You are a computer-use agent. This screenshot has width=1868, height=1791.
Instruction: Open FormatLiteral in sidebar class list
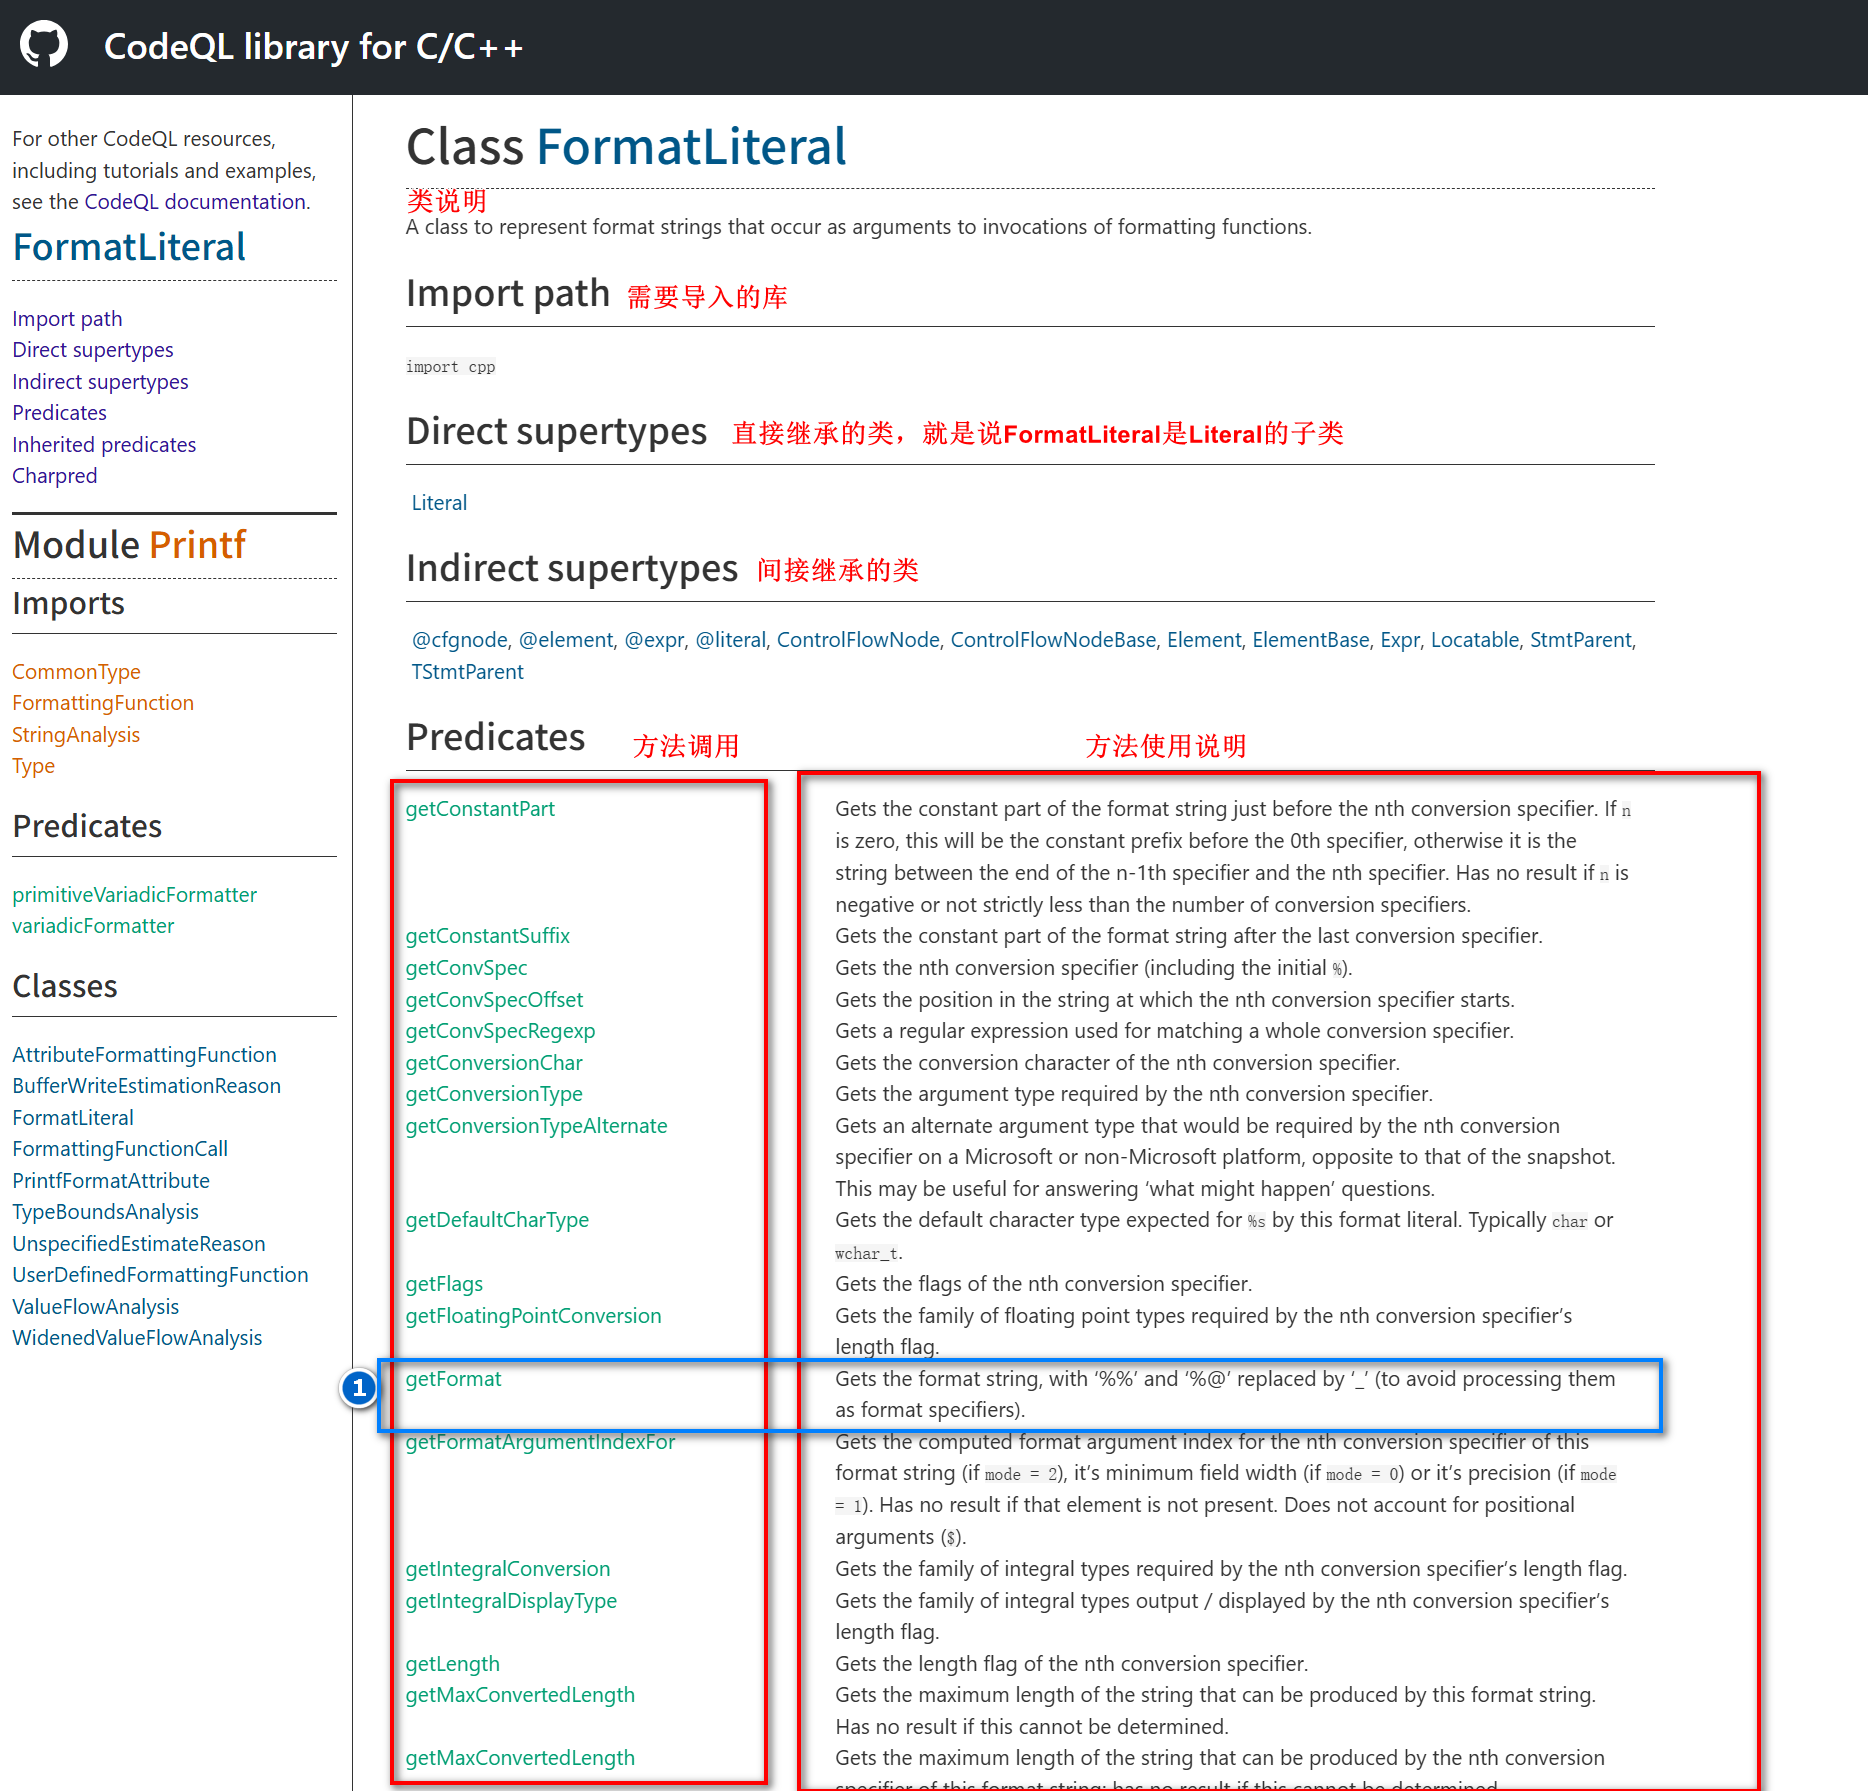pyautogui.click(x=73, y=1118)
